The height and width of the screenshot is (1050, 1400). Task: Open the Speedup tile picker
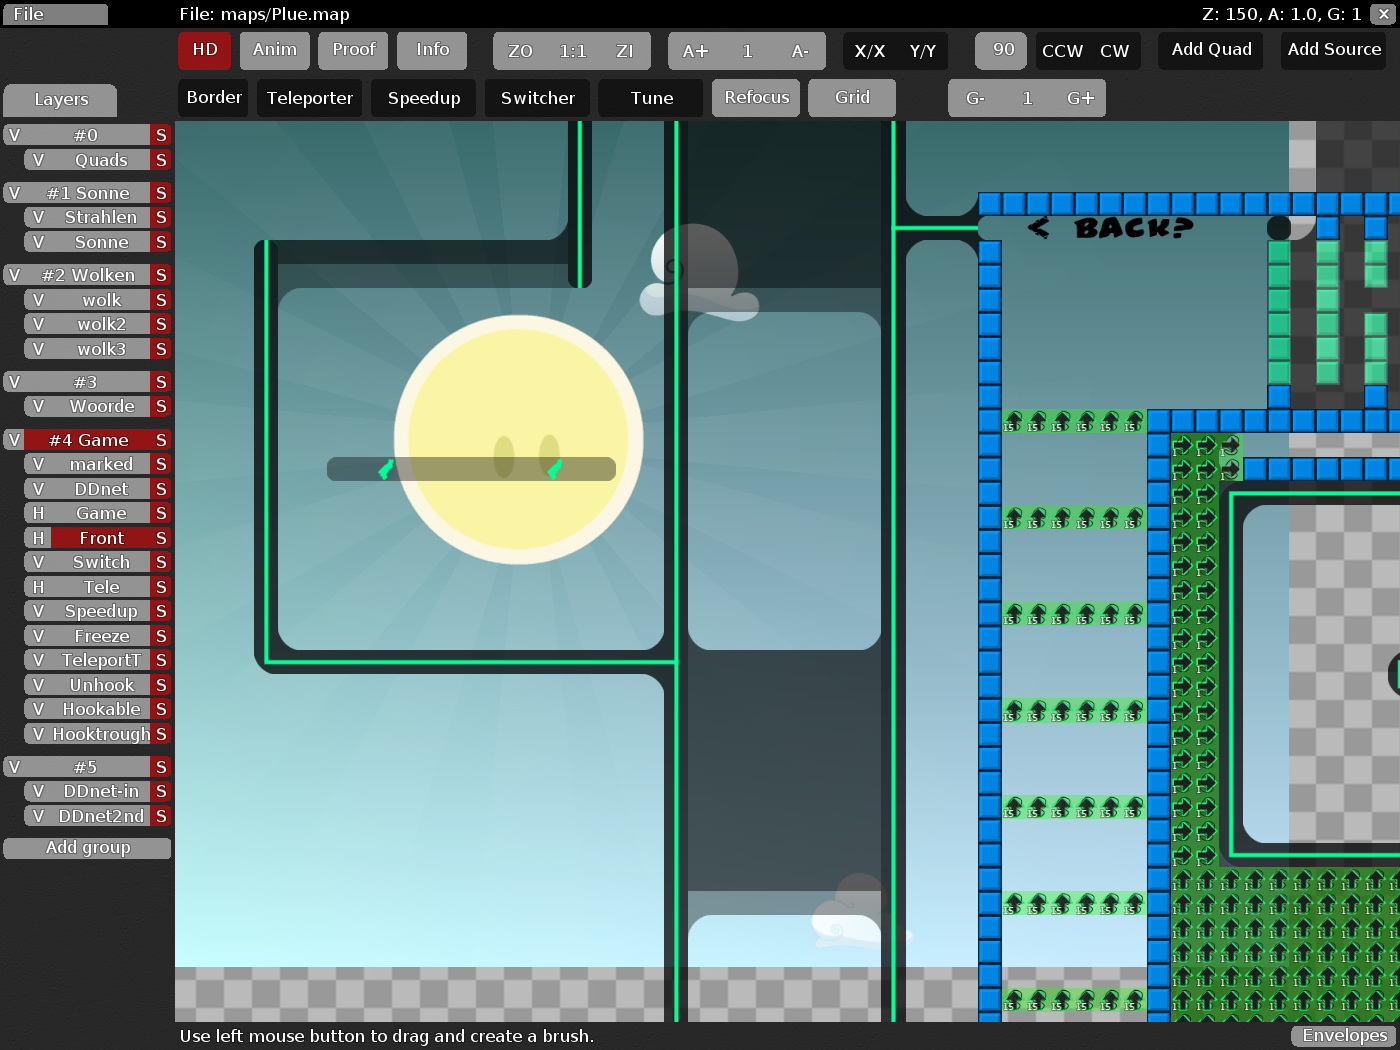pyautogui.click(x=423, y=98)
